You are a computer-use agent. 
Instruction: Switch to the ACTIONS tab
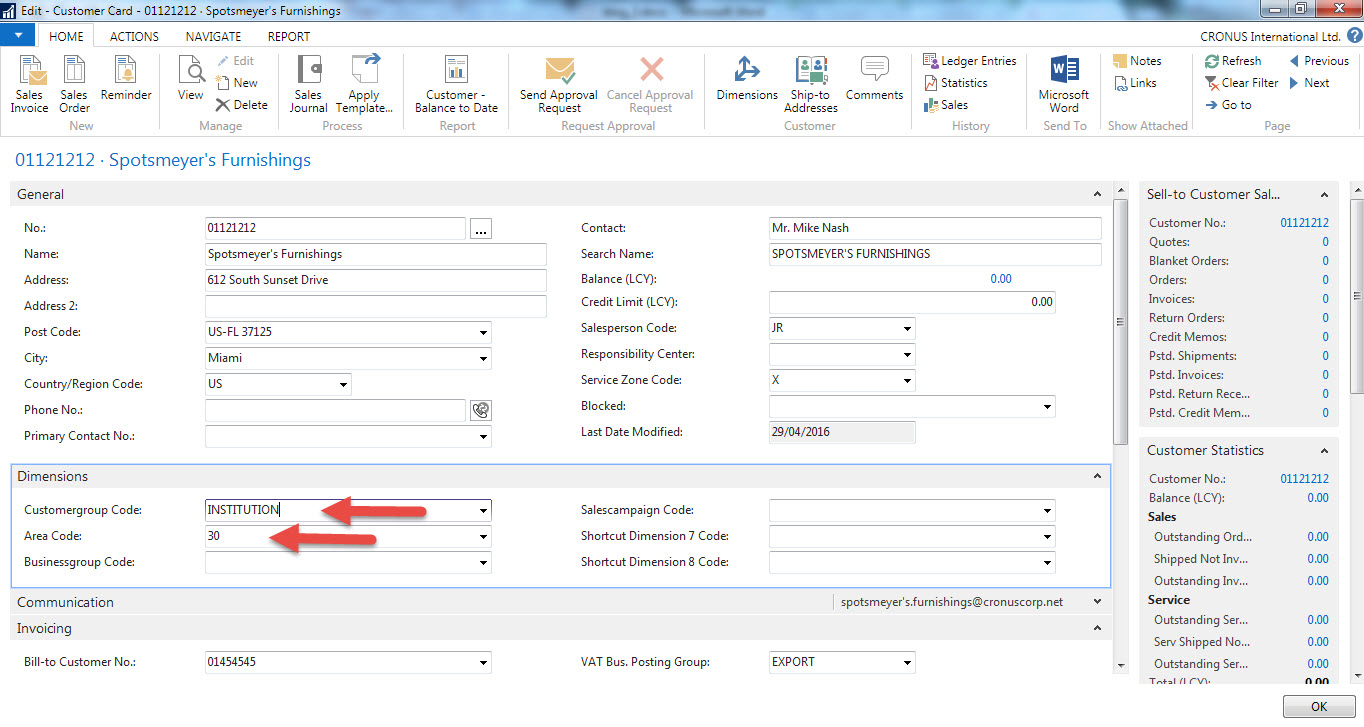[133, 36]
